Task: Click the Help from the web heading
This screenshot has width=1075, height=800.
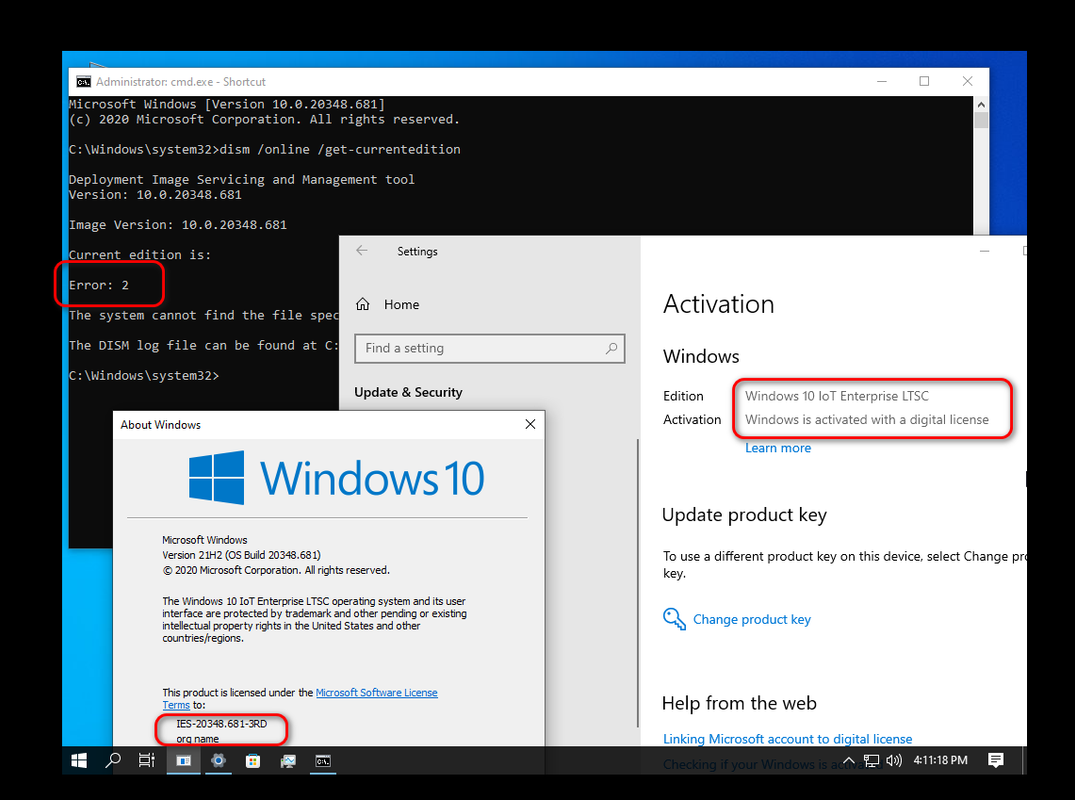Action: 739,703
